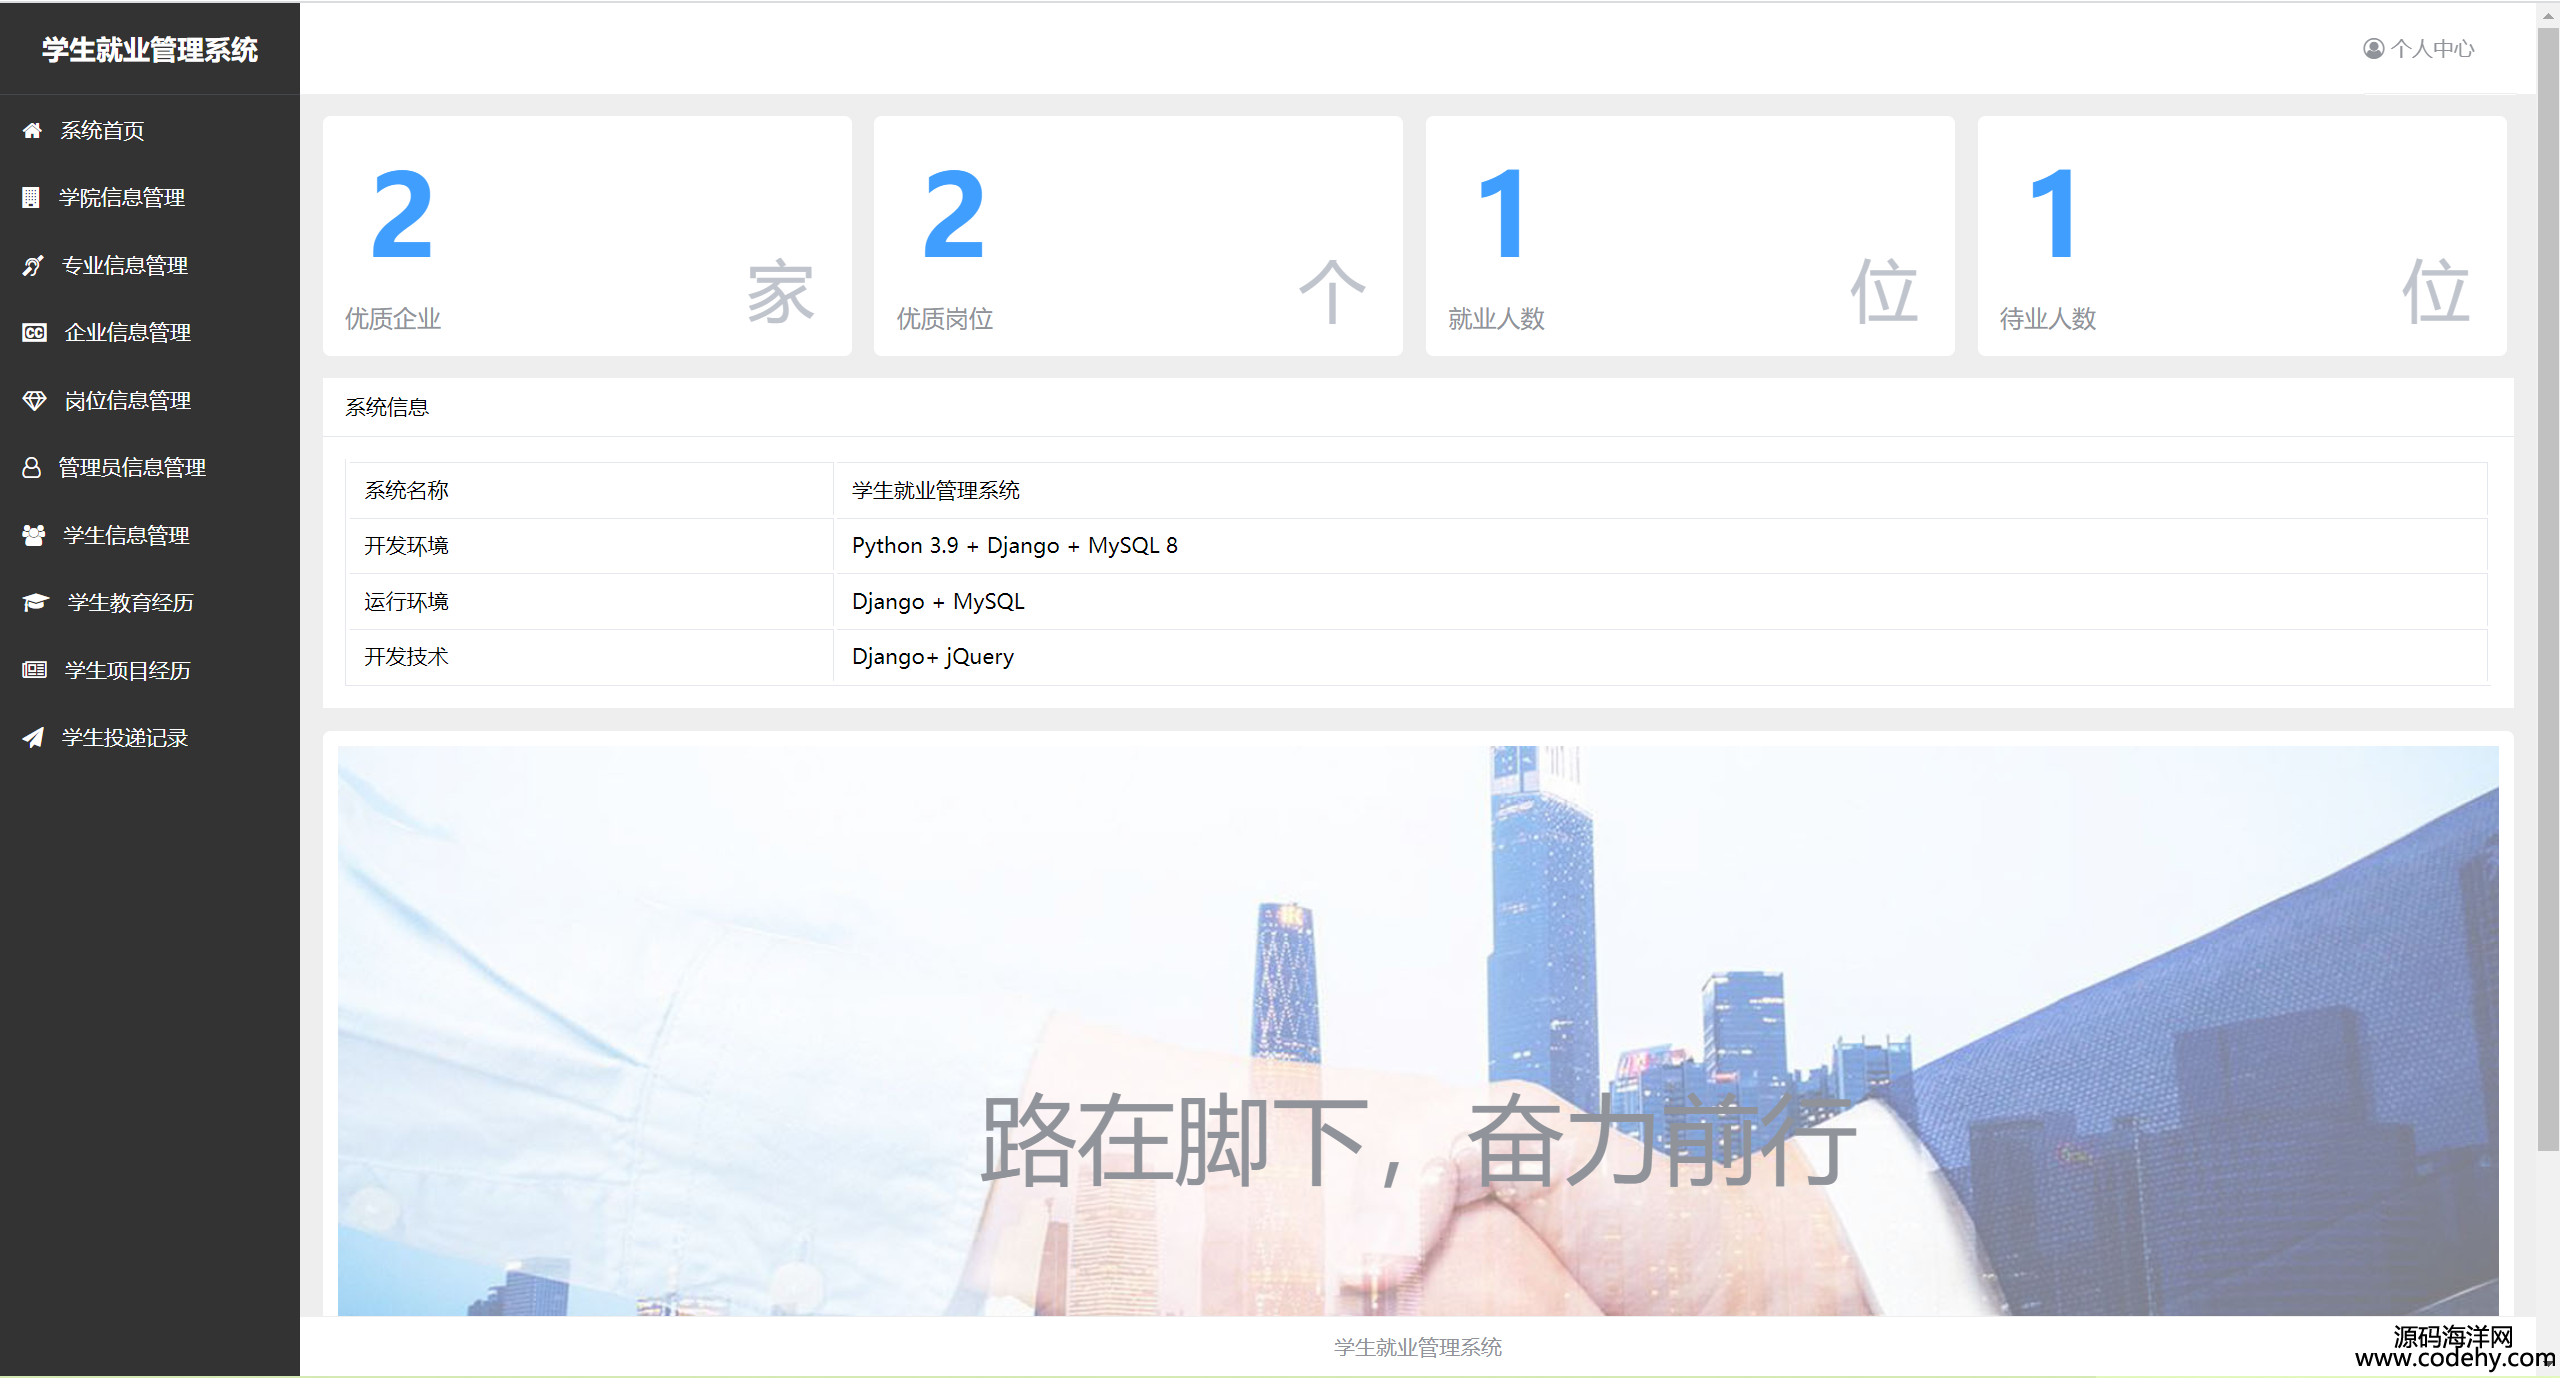Viewport: 2560px width, 1378px height.
Task: Click the user icon for 管理员信息管理
Action: [32, 467]
